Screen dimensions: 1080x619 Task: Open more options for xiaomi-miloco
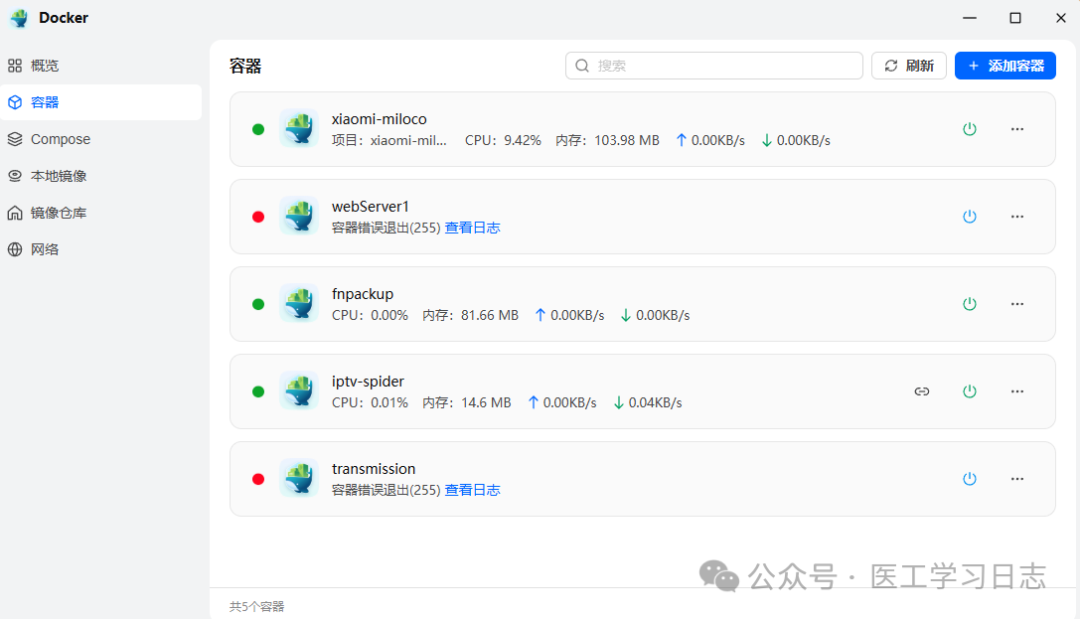1017,128
